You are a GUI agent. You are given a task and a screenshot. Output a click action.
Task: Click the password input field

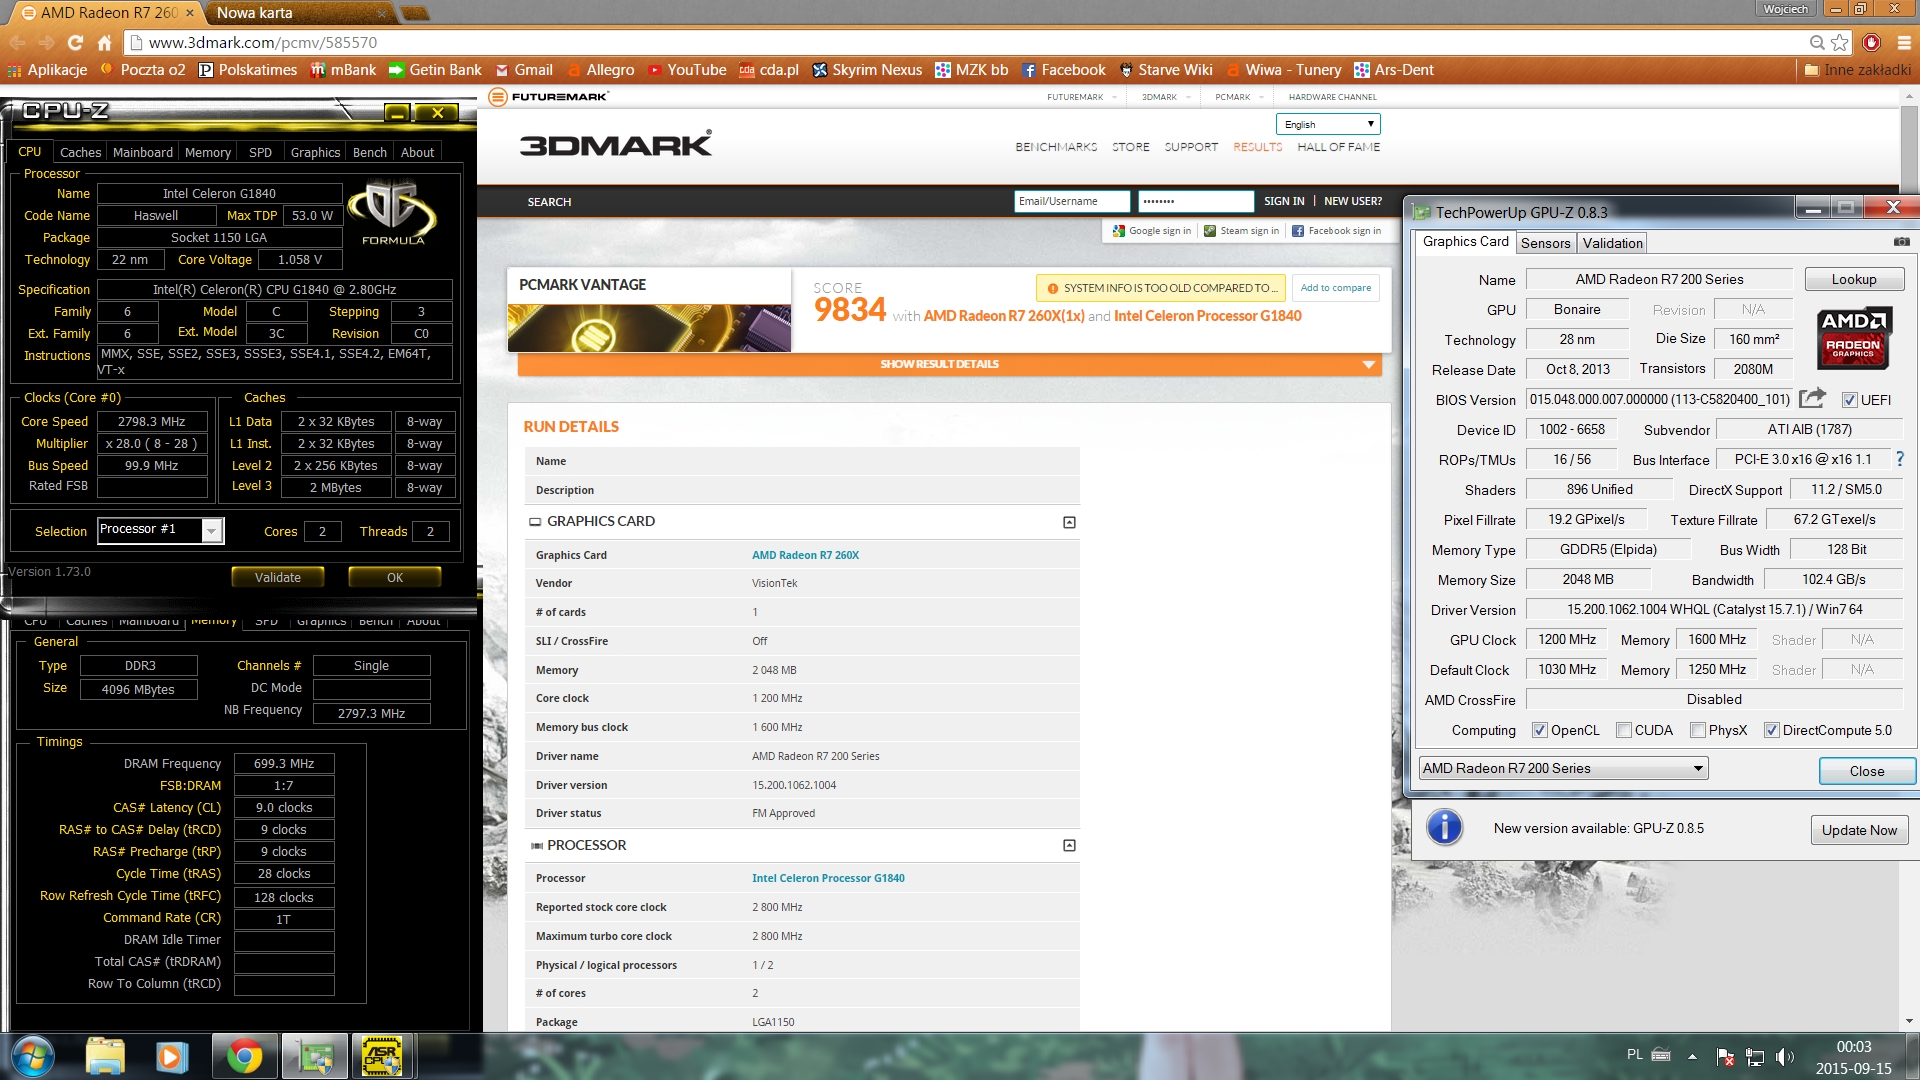pos(1195,201)
